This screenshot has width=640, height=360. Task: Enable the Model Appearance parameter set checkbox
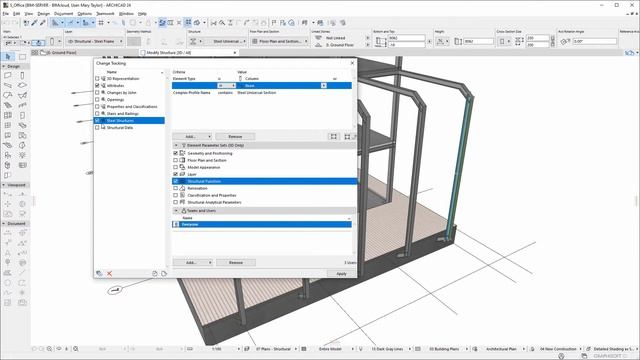[176, 167]
